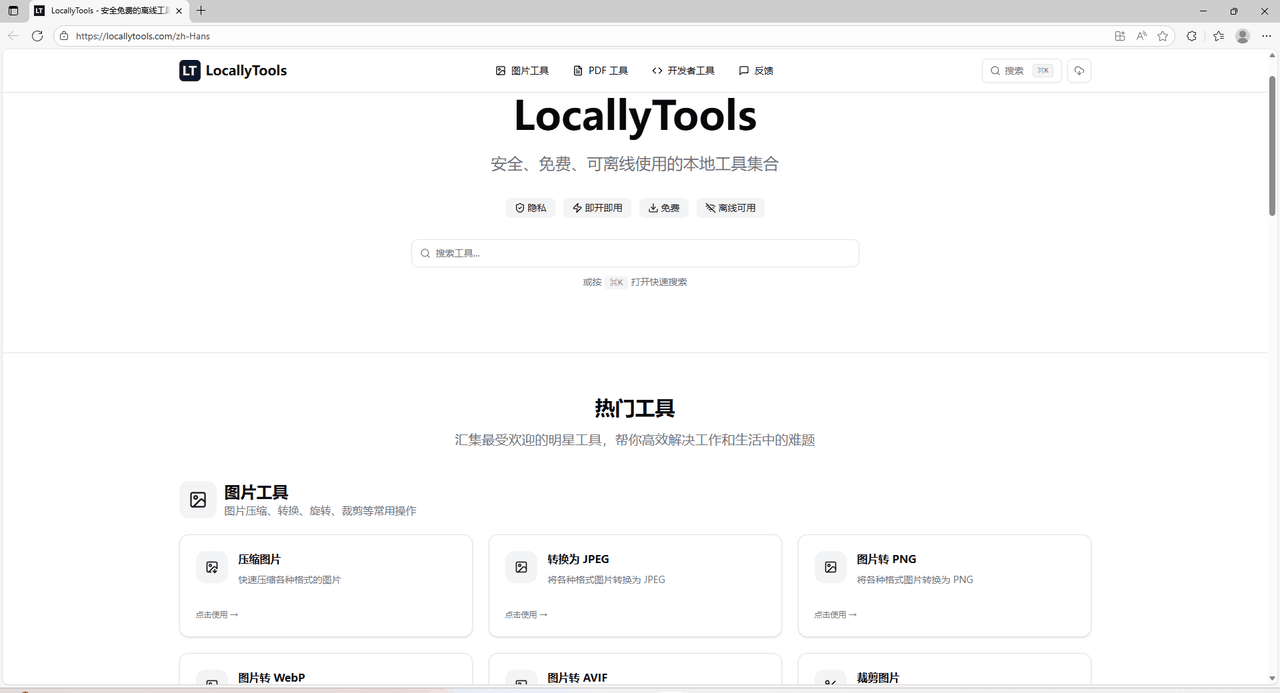Open the PDF 工具 navigation menu
The width and height of the screenshot is (1280, 693).
[x=600, y=71]
